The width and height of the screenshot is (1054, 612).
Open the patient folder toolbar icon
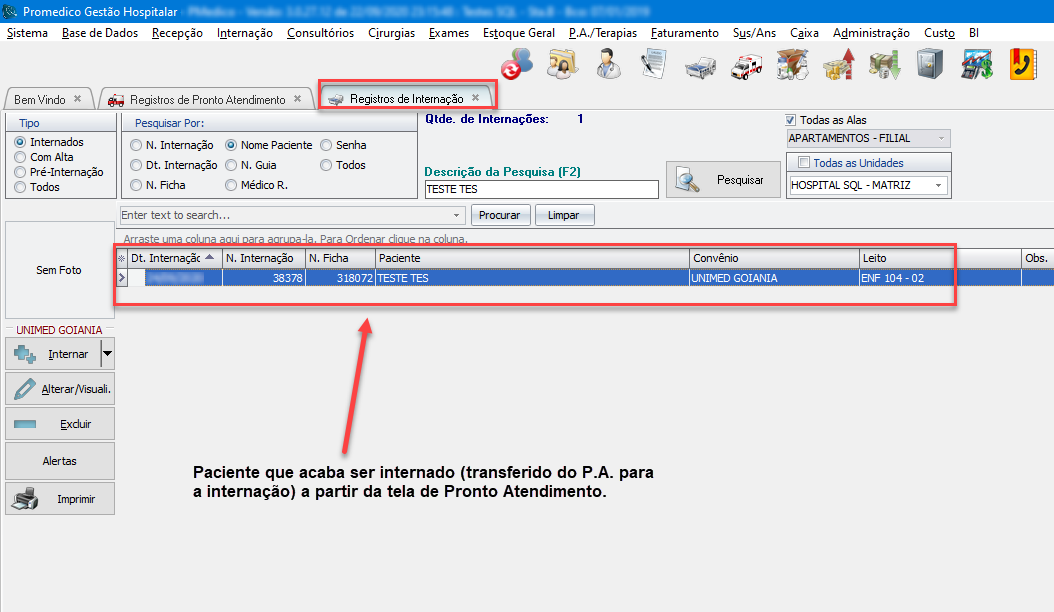click(x=562, y=66)
